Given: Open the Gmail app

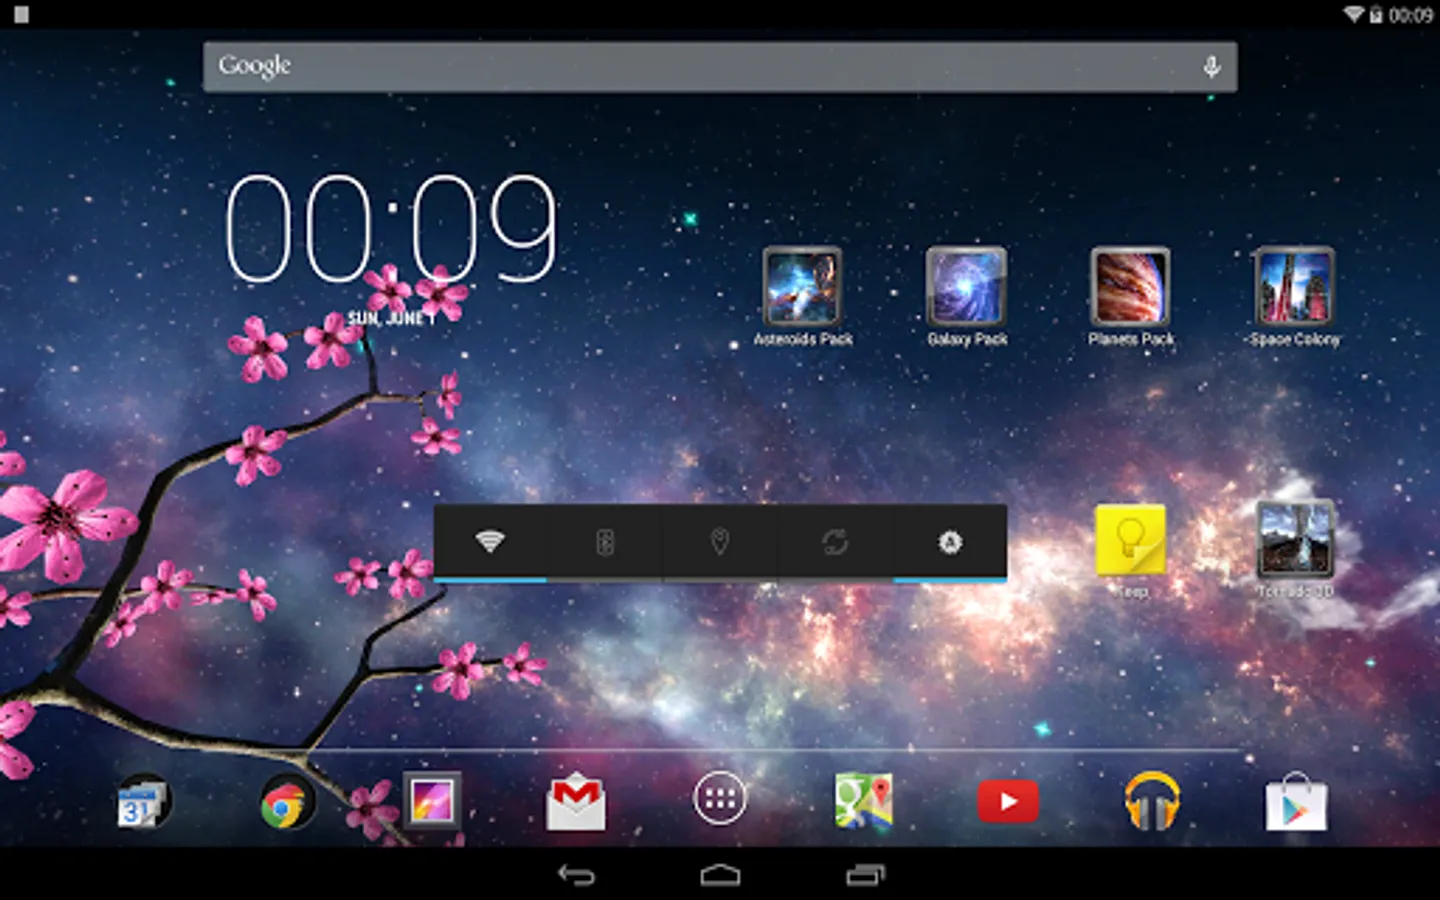Looking at the screenshot, I should (x=576, y=802).
